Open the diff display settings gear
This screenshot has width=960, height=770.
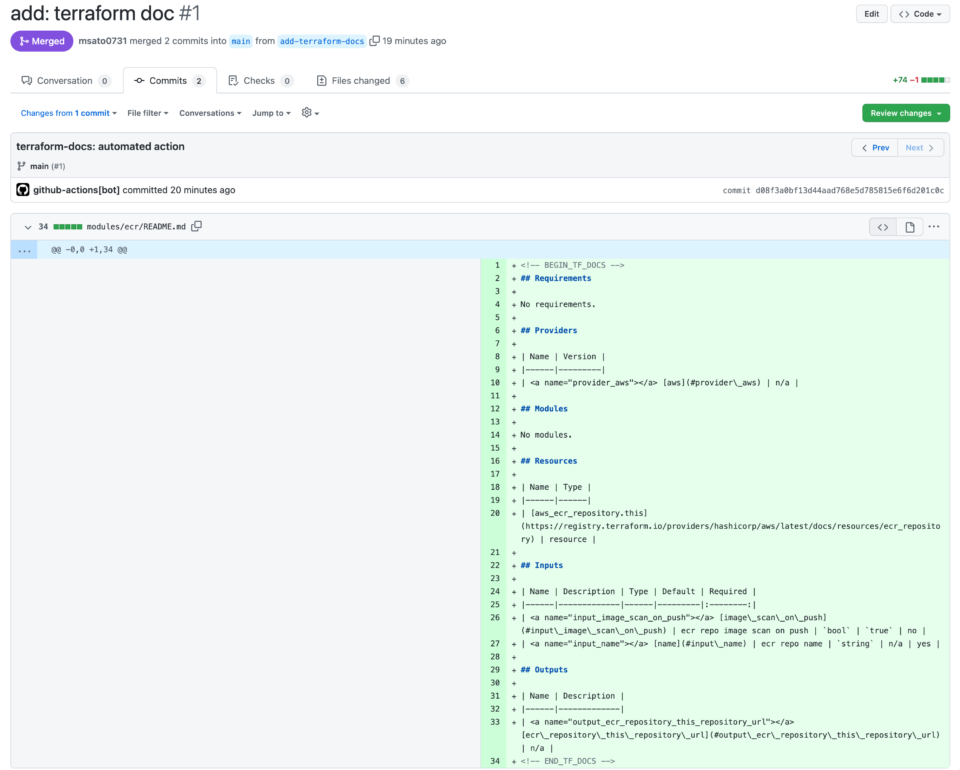click(x=306, y=113)
